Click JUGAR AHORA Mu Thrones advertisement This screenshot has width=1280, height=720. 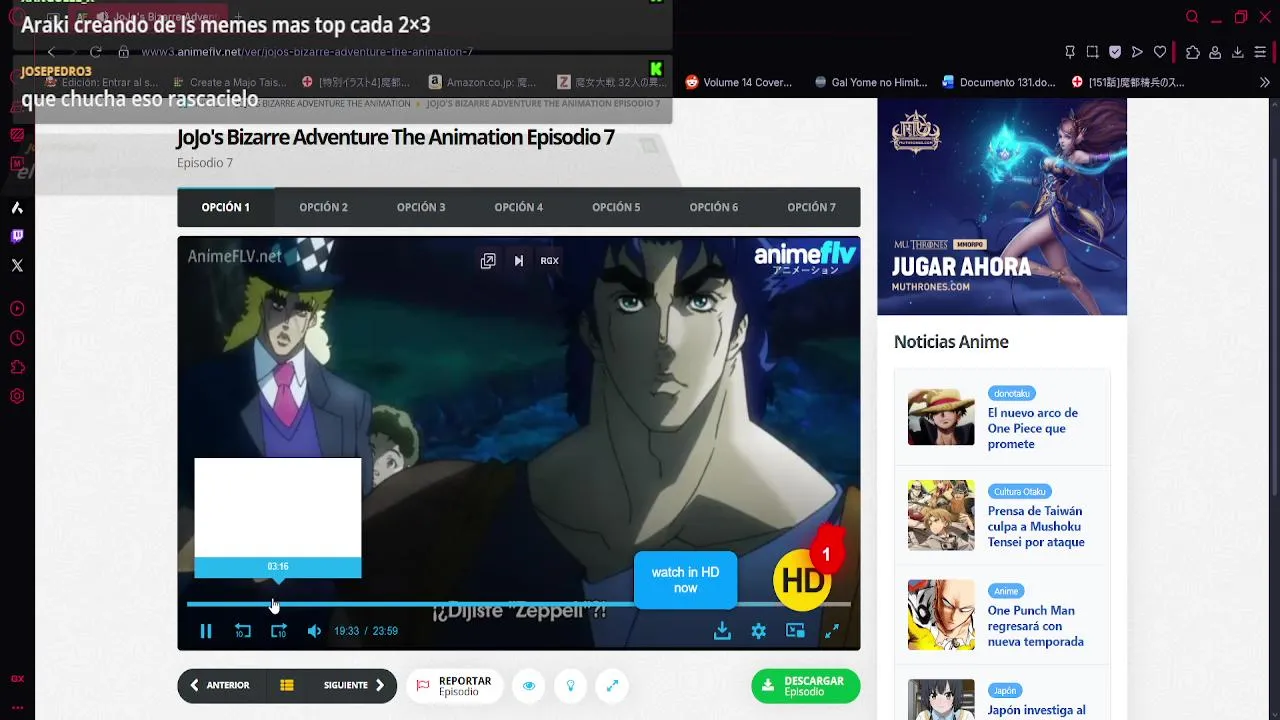pyautogui.click(x=1002, y=206)
